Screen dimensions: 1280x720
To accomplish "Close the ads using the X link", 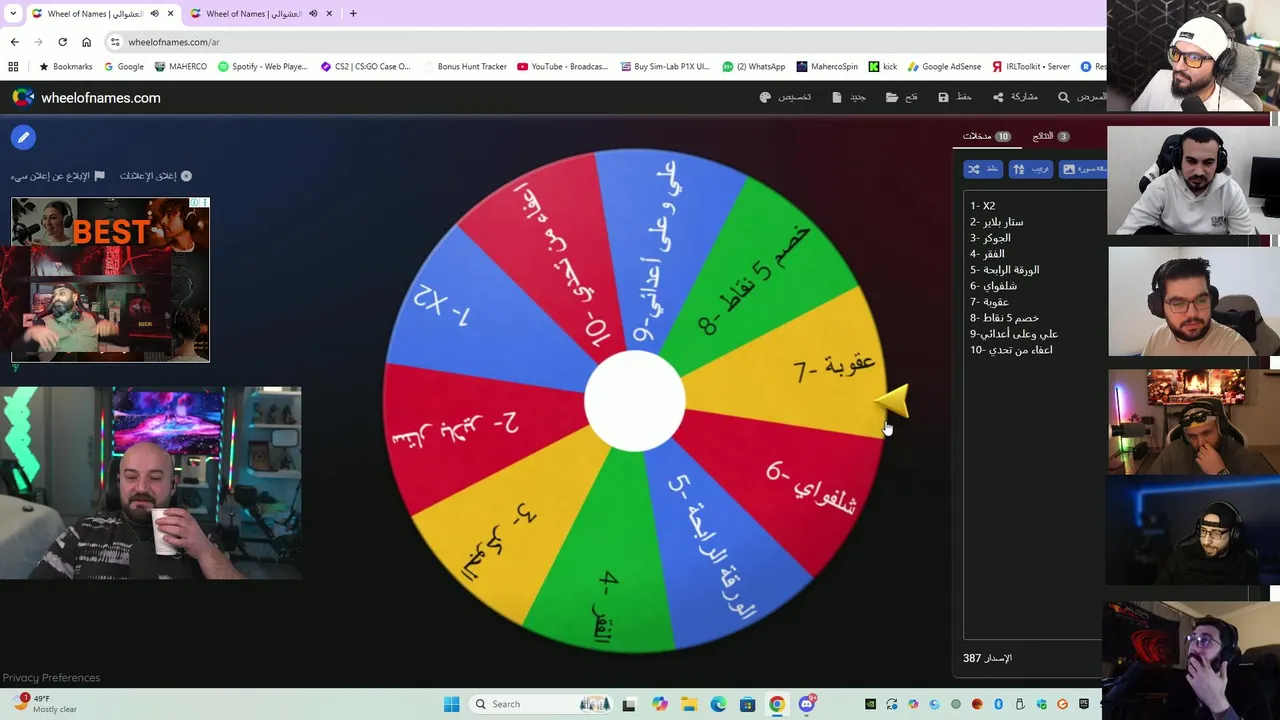I will pyautogui.click(x=155, y=176).
